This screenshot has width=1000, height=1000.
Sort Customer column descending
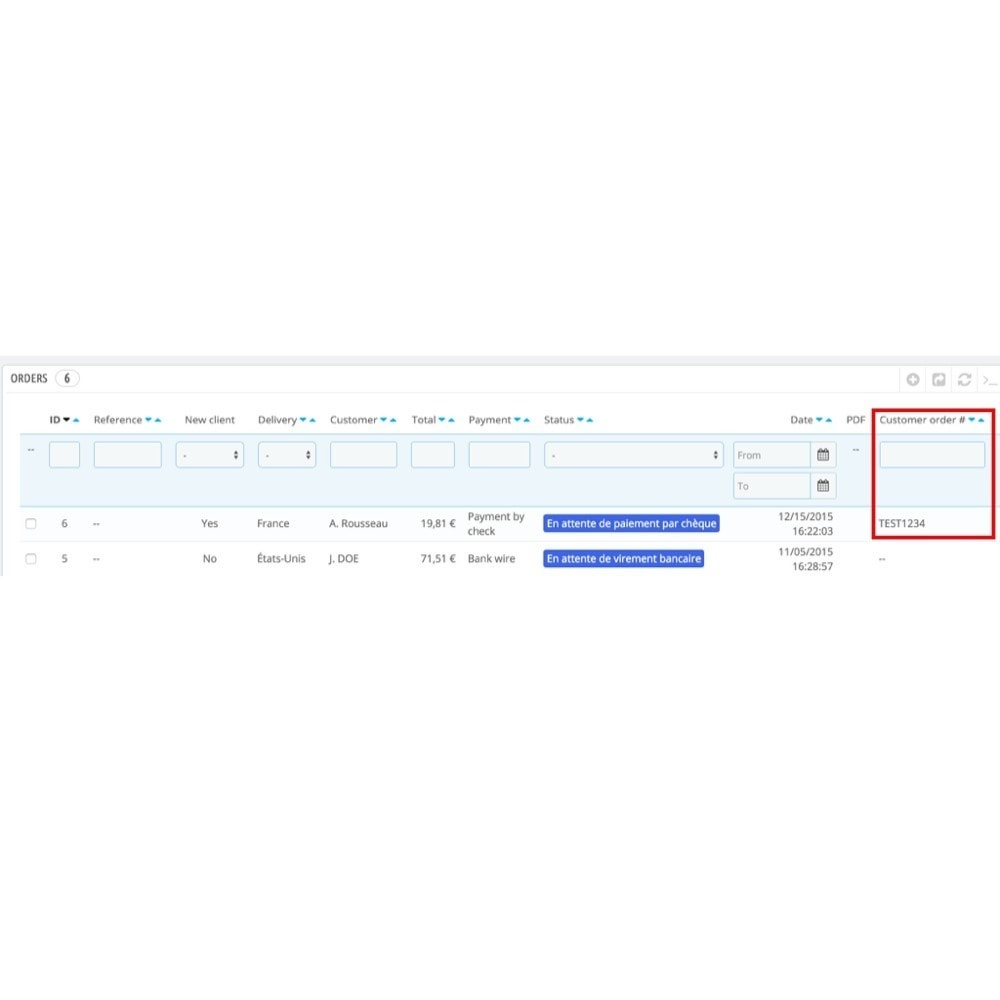click(383, 420)
